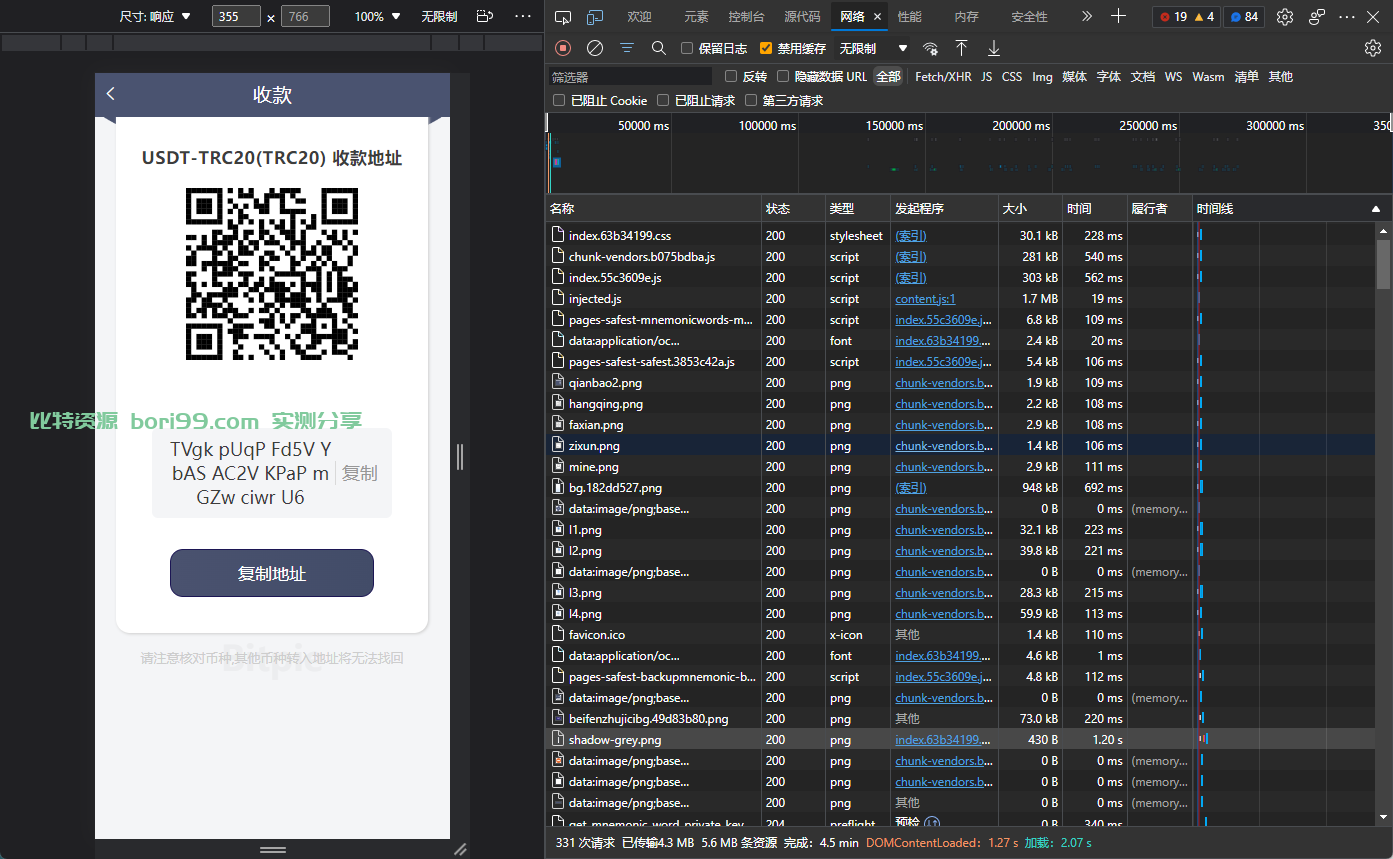Open the 84 issues badge
This screenshot has width=1393, height=859.
click(1244, 17)
